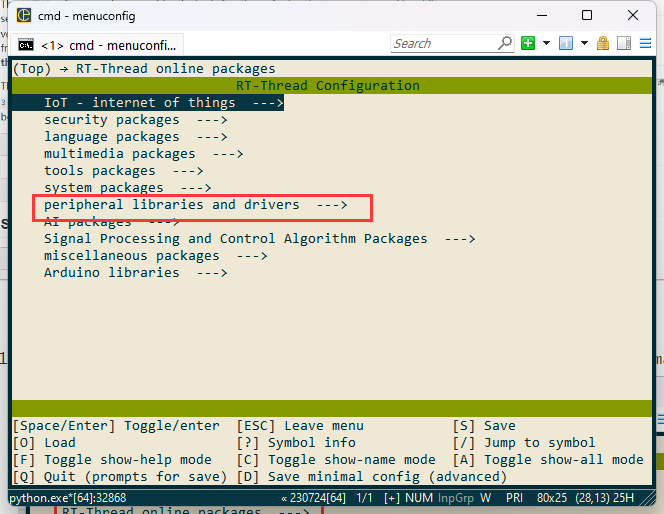Open the hamburger system menu icon
Image resolution: width=664 pixels, height=514 pixels.
(645, 43)
